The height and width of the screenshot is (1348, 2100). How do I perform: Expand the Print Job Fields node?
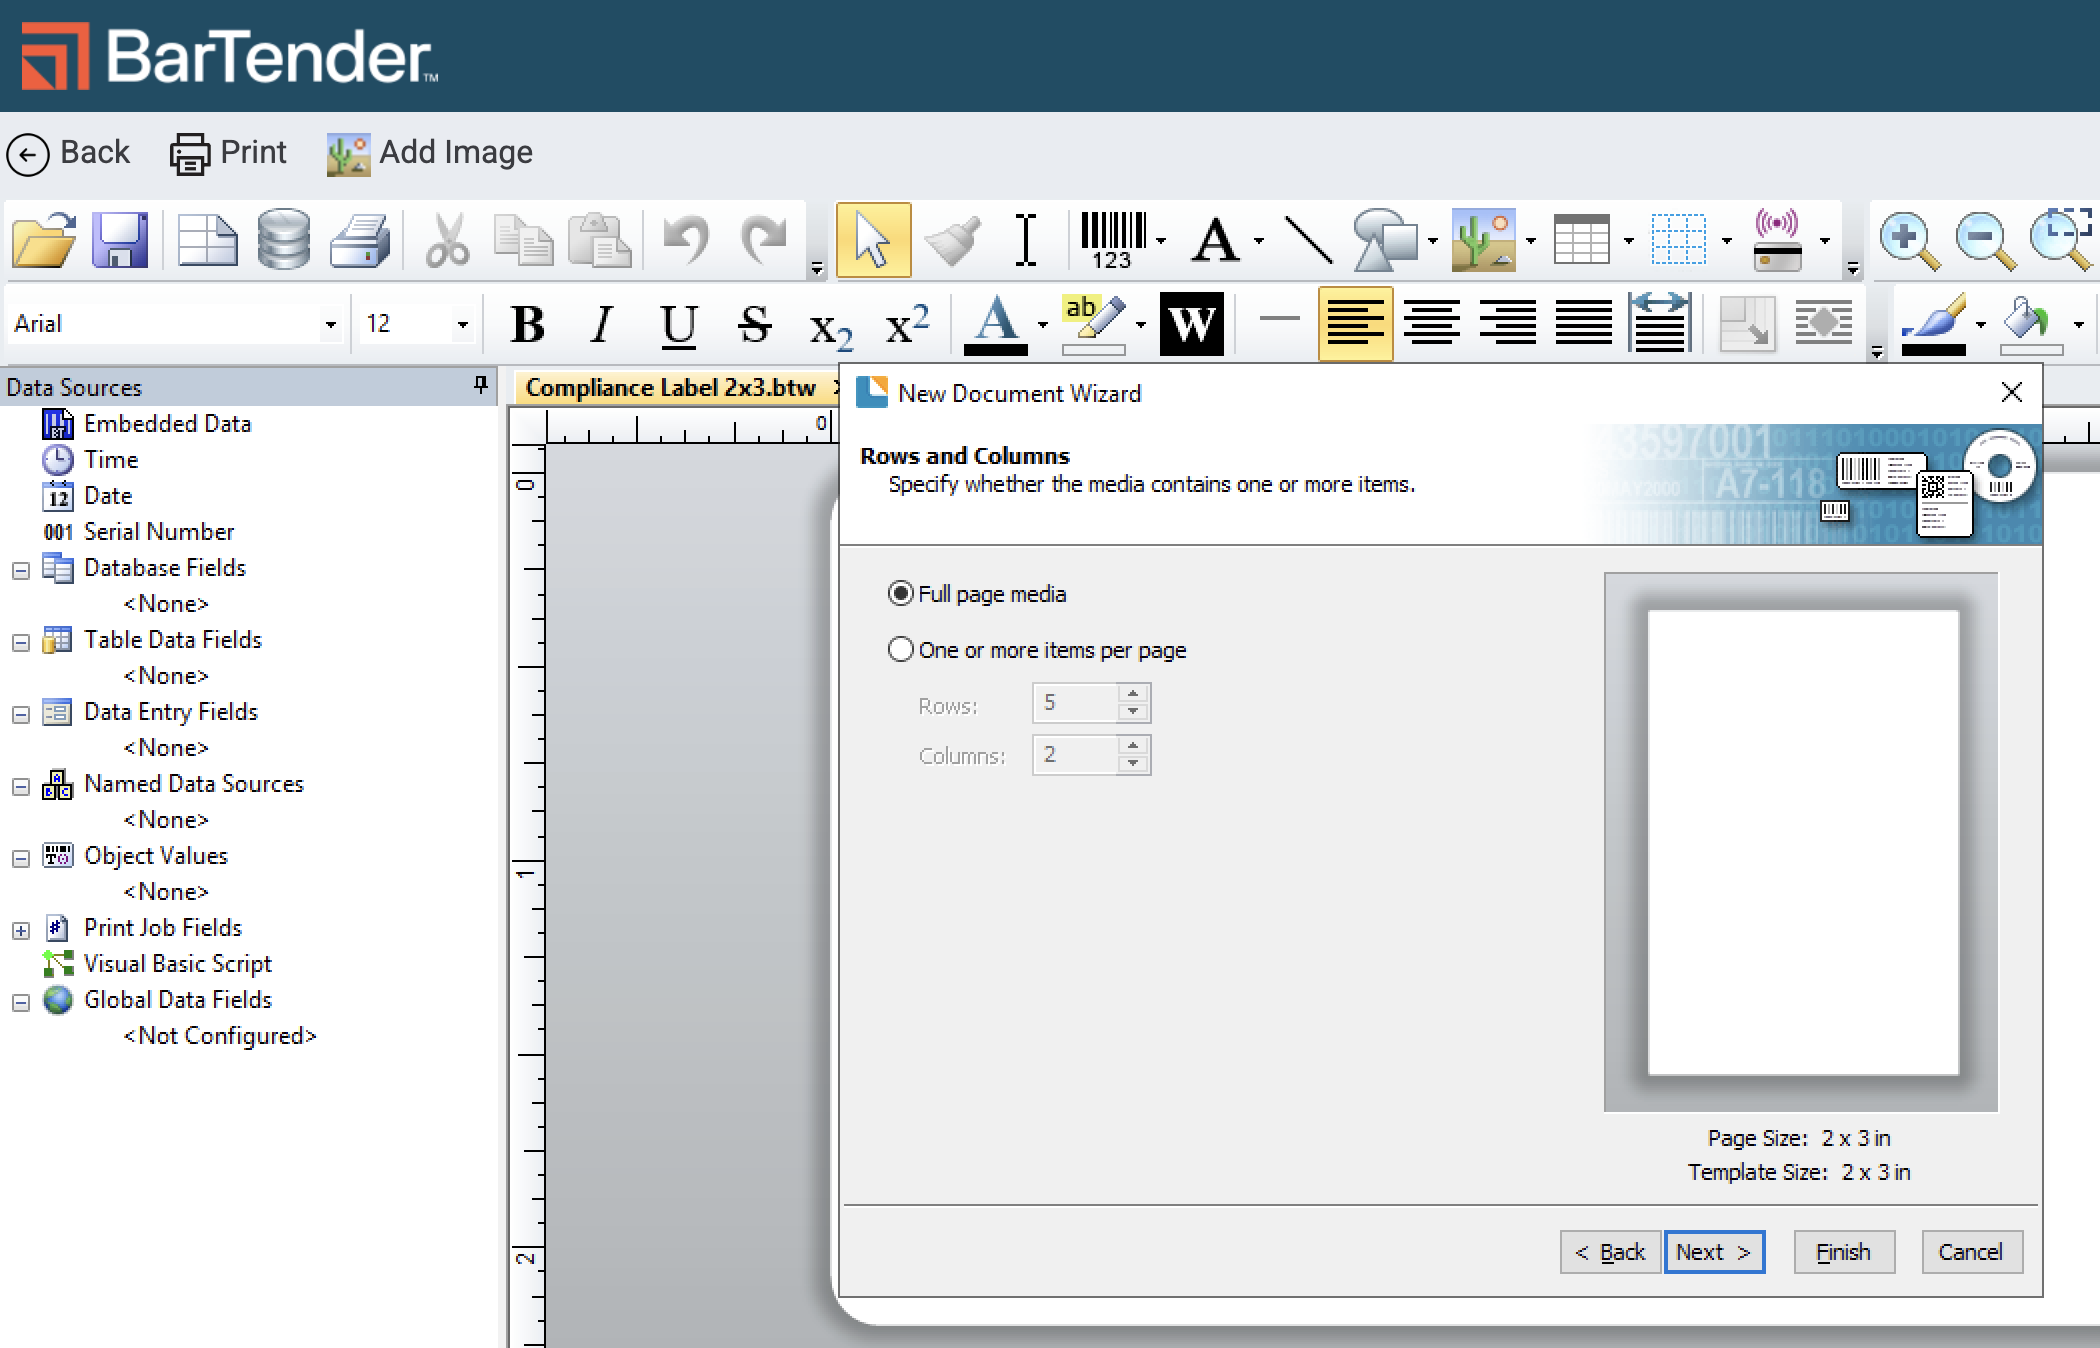pyautogui.click(x=21, y=930)
